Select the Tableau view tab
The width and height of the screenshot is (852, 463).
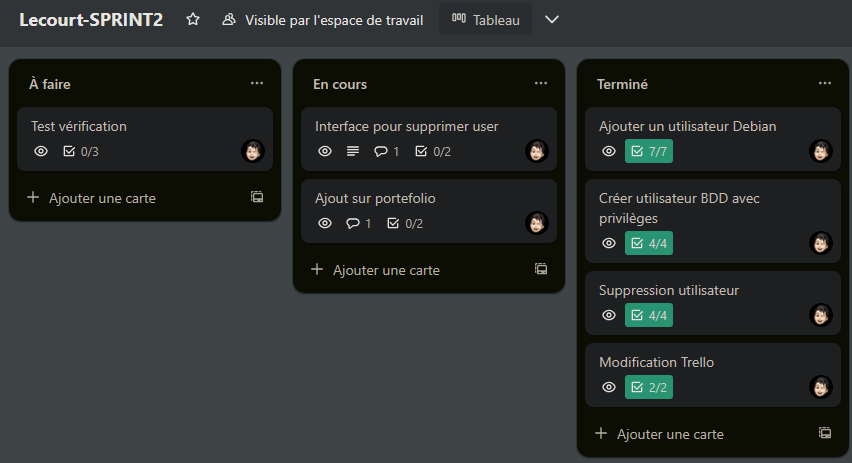pos(486,20)
